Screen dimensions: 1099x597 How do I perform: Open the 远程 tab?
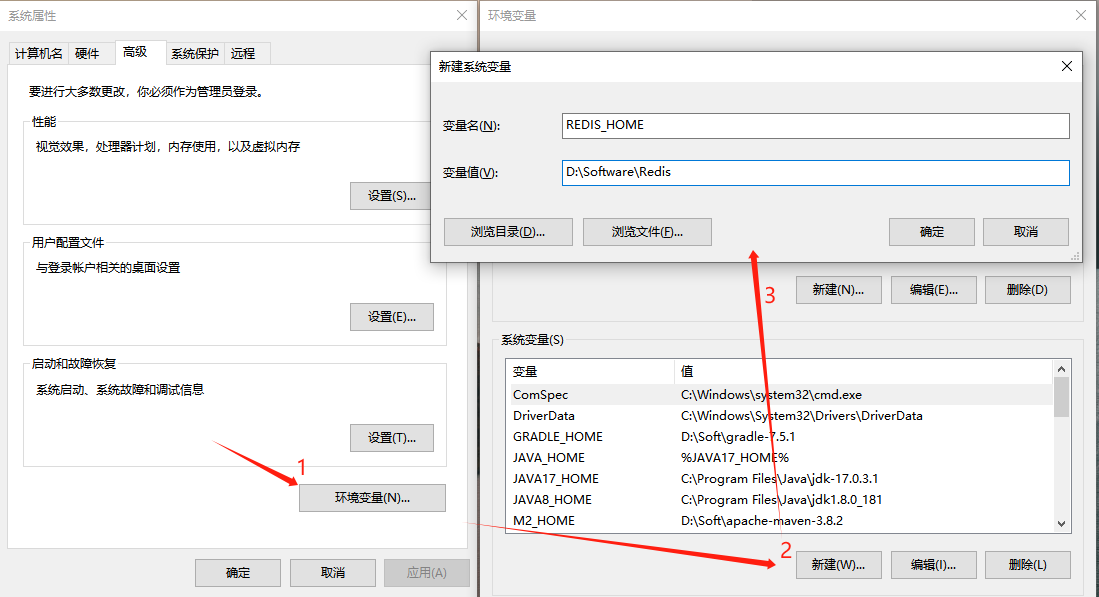pyautogui.click(x=243, y=53)
